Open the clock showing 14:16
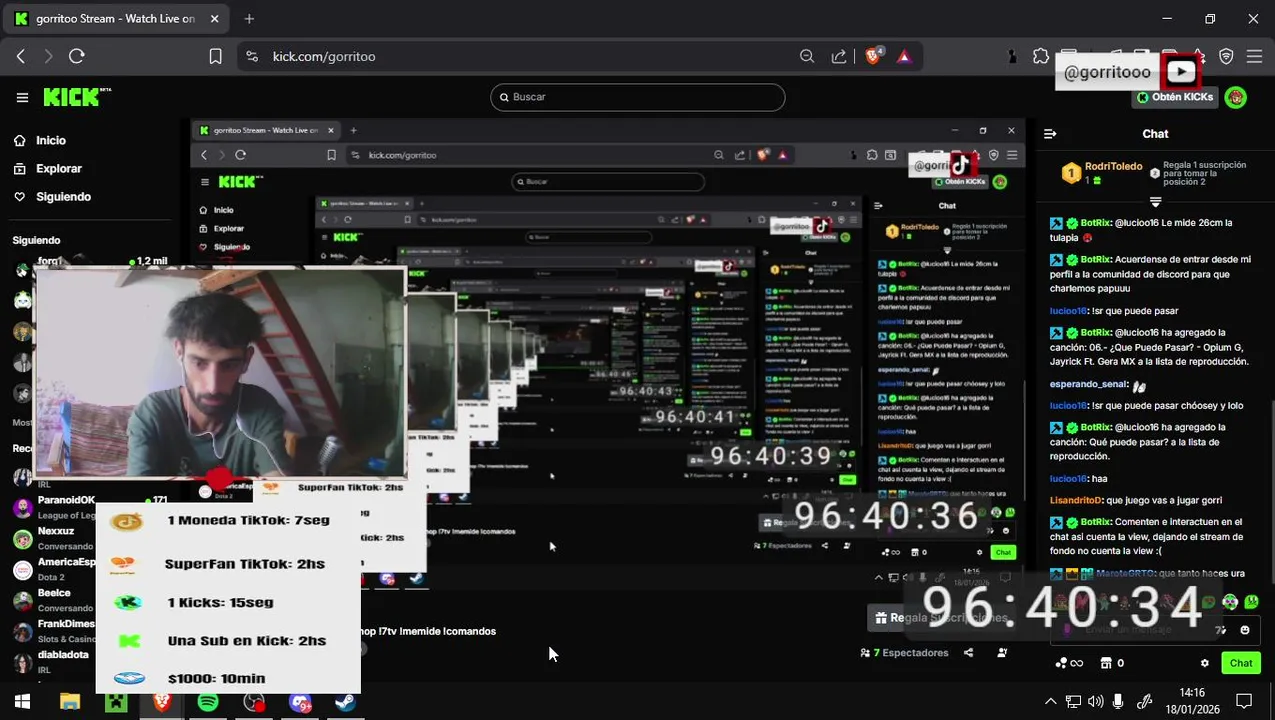The height and width of the screenshot is (720, 1275). pos(1191,701)
